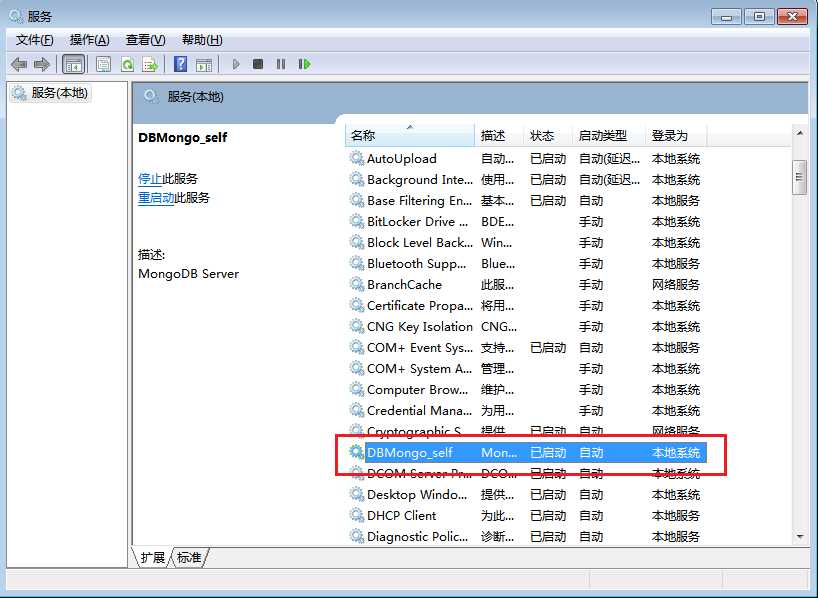Select the COM+ System A... service

click(526, 368)
